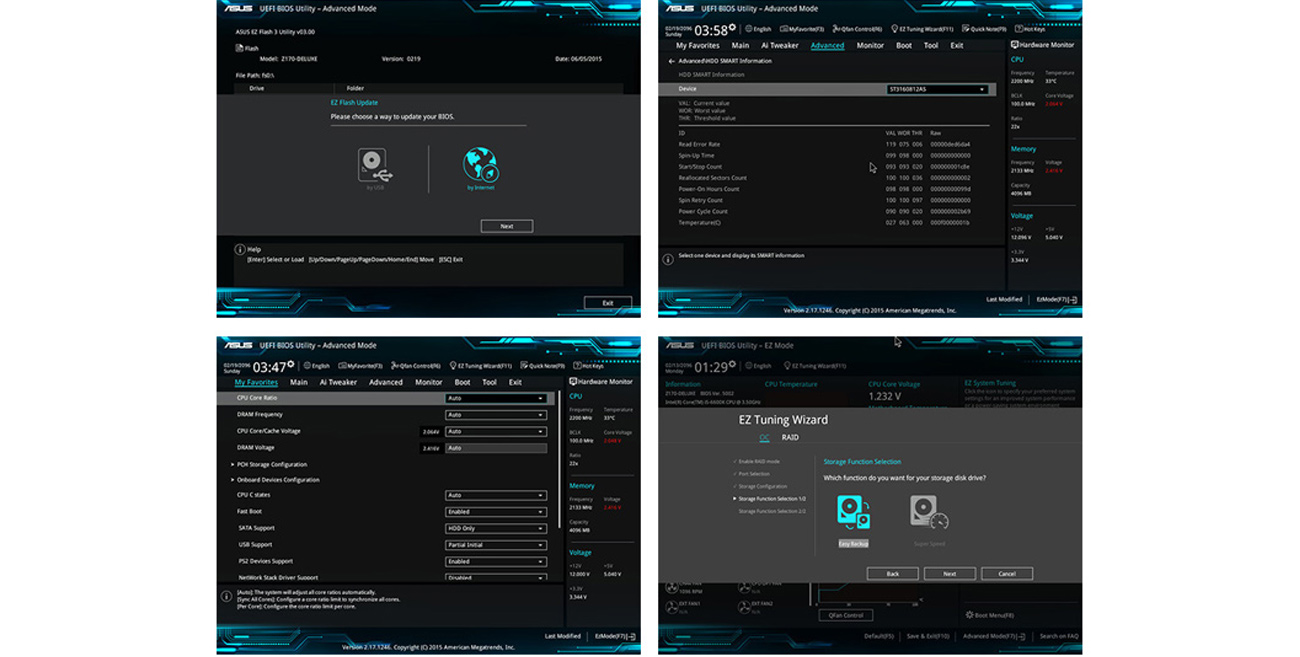Screen dimensions: 1300x657
Task: Click Advanced Mode(F7) in EZ Mode footer
Action: click(x=994, y=636)
